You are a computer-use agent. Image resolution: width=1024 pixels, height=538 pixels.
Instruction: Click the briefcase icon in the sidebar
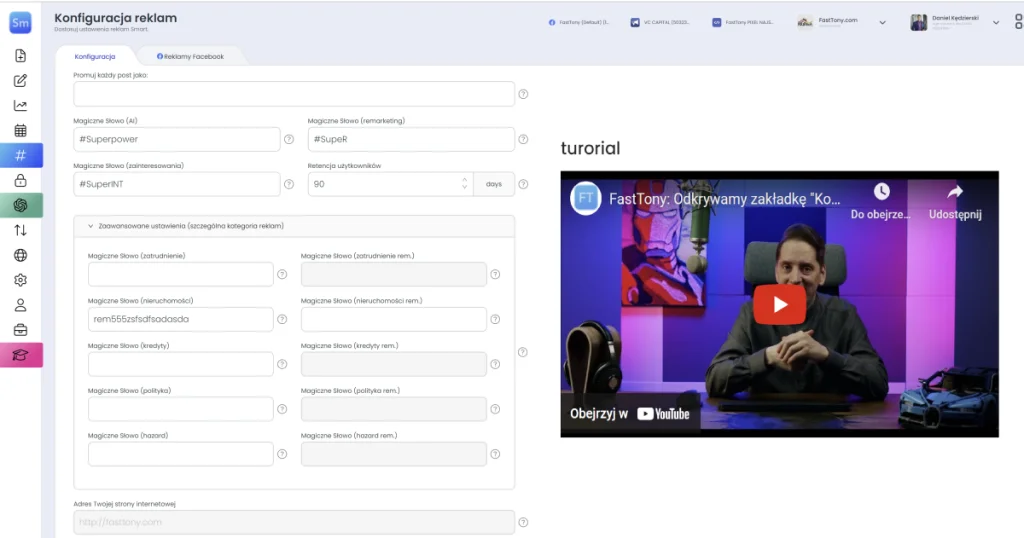20,330
